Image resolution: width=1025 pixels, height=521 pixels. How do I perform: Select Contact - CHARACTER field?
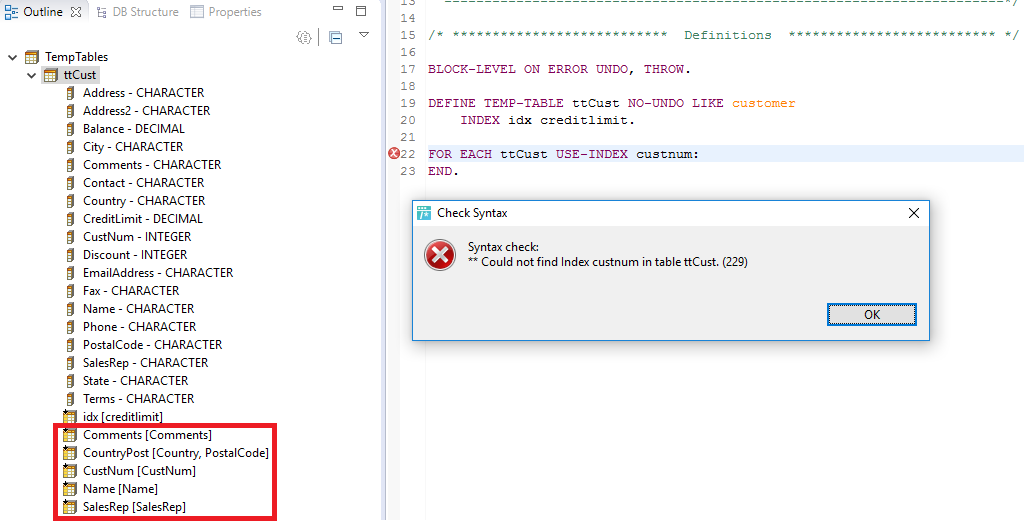pos(143,182)
